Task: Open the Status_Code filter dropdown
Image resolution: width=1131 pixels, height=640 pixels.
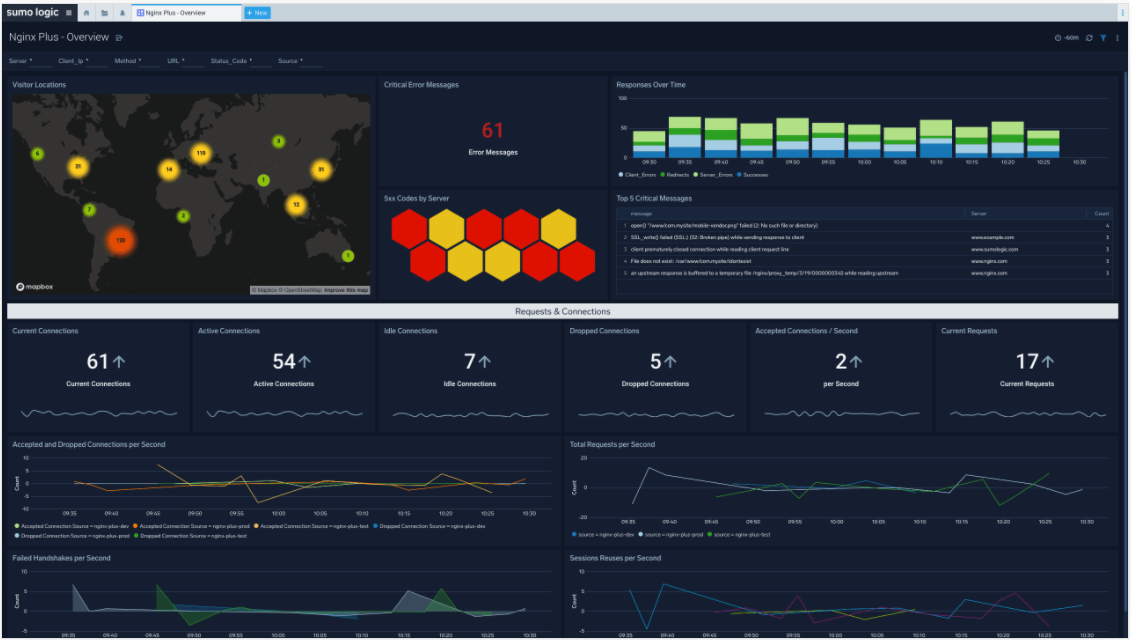Action: click(240, 61)
